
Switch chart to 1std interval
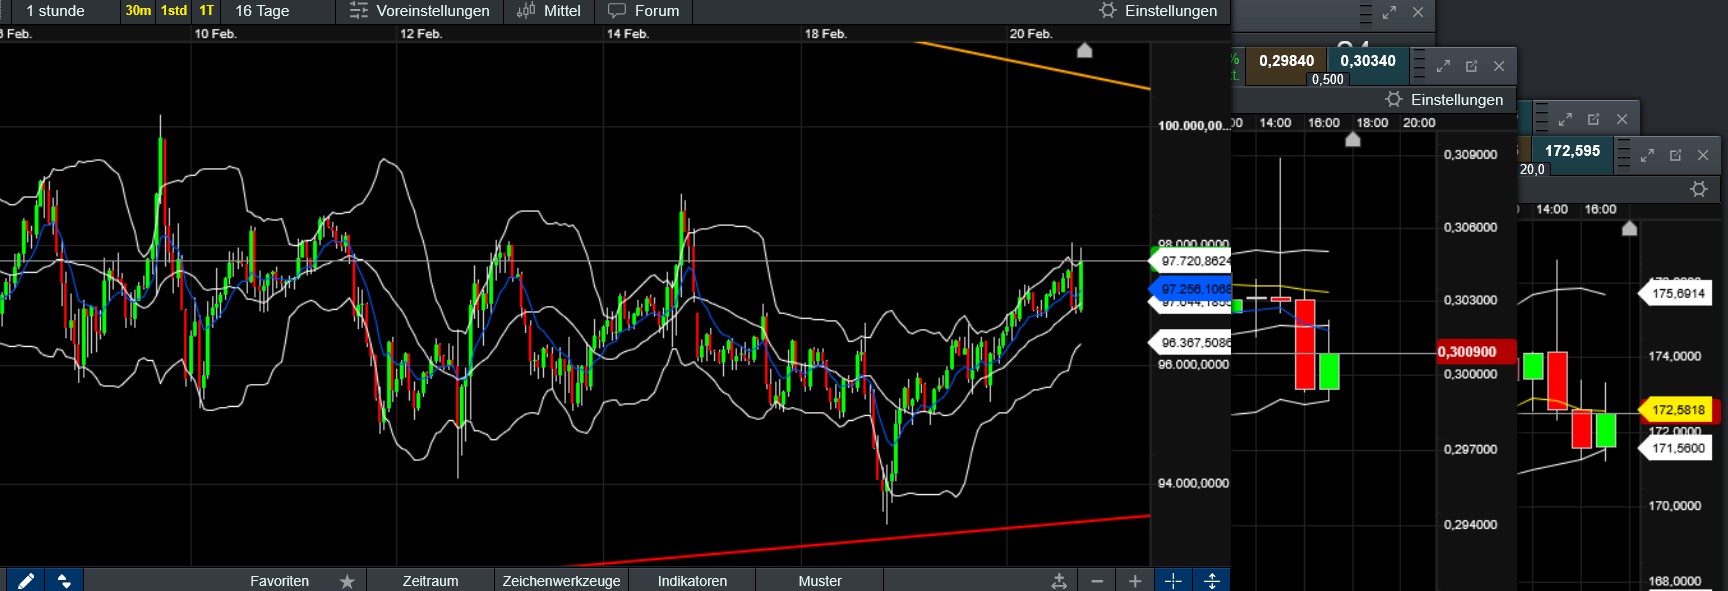tap(174, 11)
